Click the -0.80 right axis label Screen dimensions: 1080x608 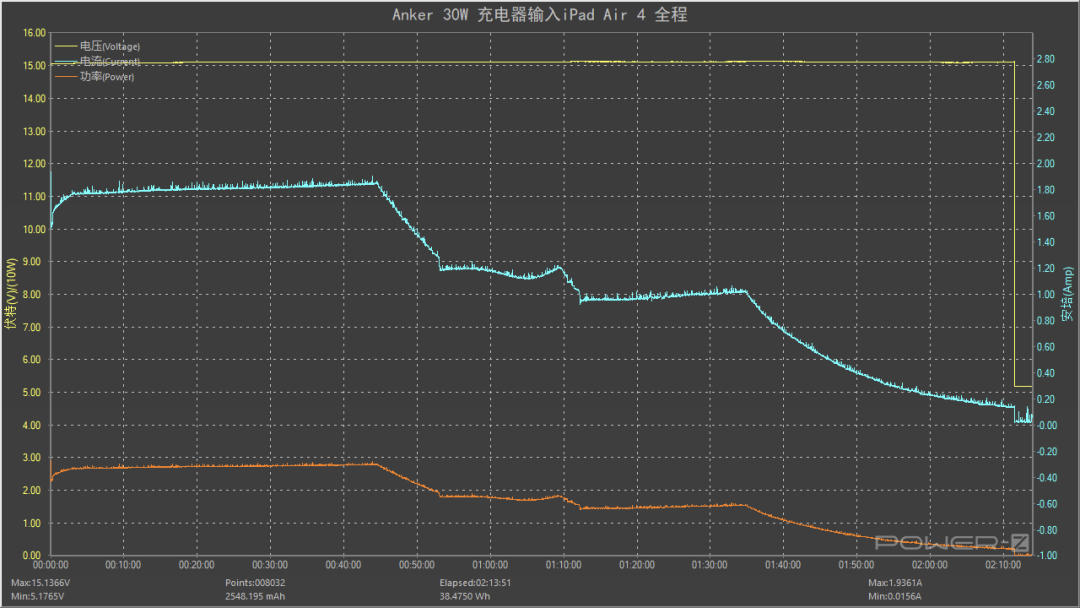point(1047,530)
